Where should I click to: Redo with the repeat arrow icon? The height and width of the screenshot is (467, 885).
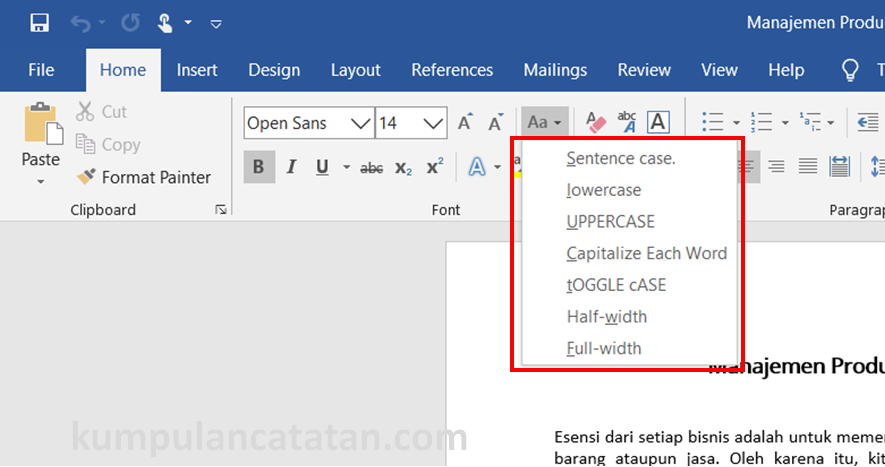[x=130, y=23]
